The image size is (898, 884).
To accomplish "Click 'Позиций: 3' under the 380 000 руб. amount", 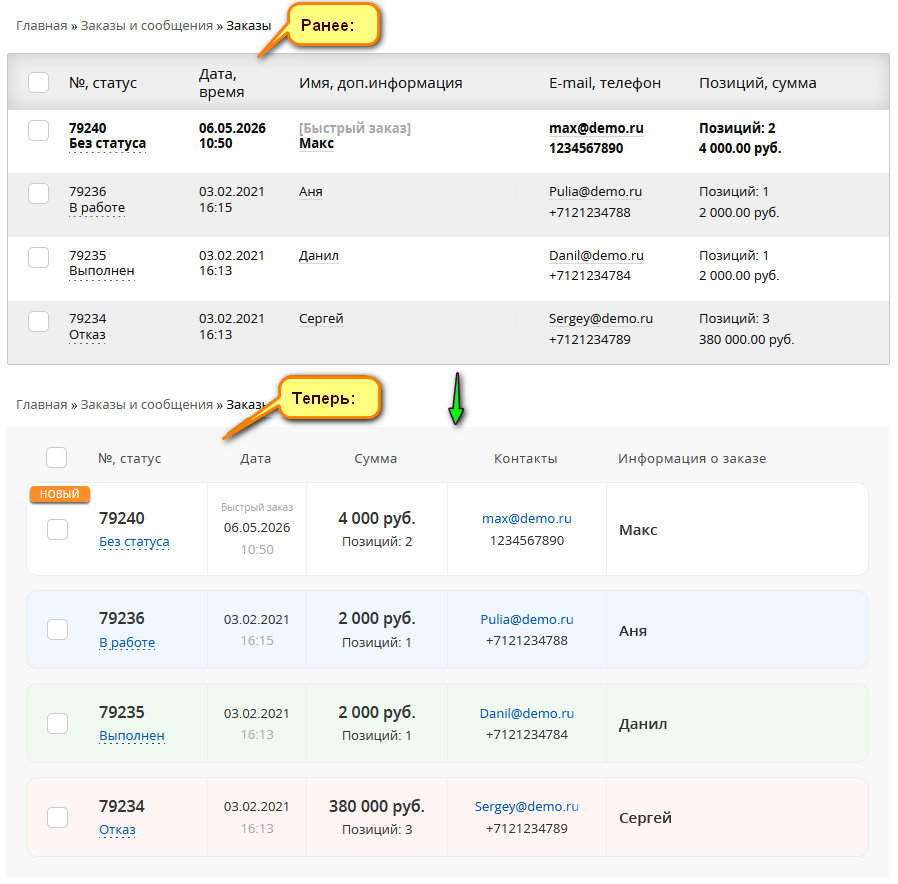I will [377, 830].
